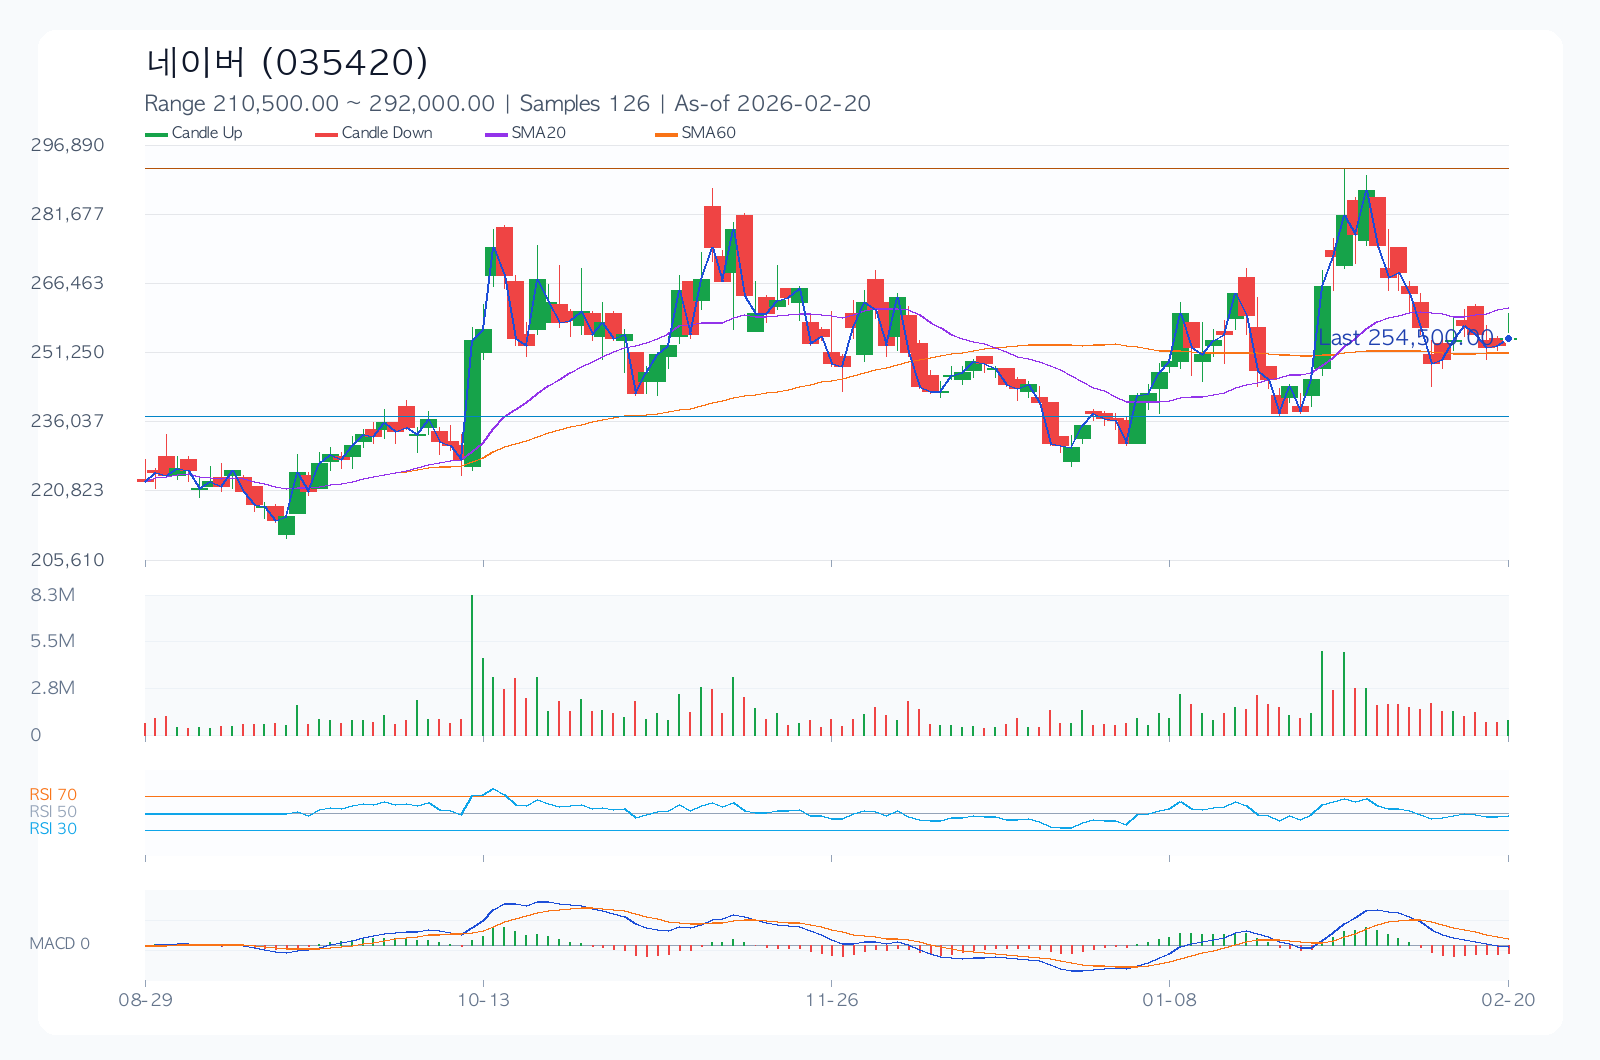Click the 236,037 price axis label
The width and height of the screenshot is (1600, 1060).
[x=67, y=421]
